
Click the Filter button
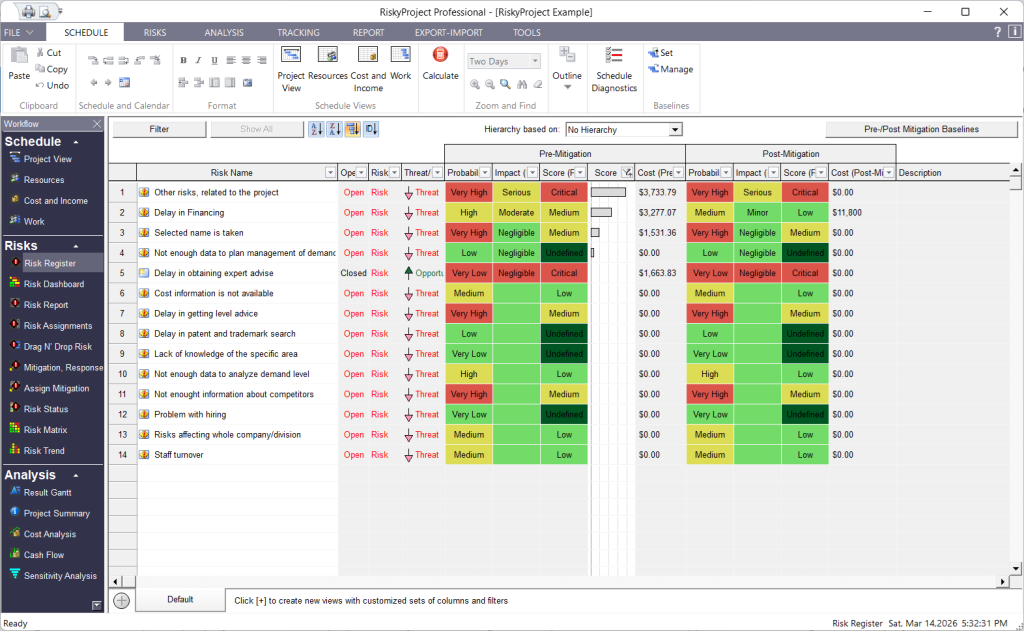pos(159,129)
